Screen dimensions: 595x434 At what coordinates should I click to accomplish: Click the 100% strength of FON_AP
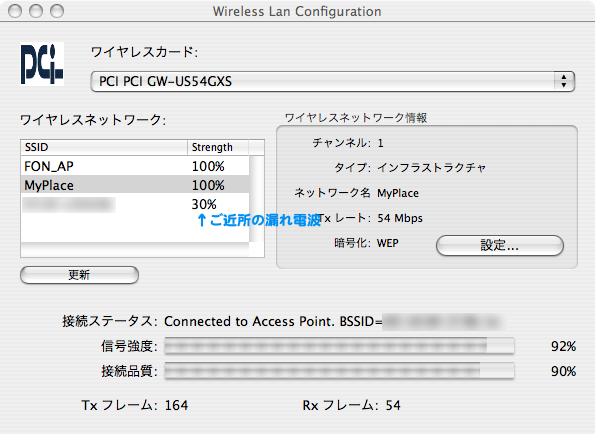pos(208,166)
